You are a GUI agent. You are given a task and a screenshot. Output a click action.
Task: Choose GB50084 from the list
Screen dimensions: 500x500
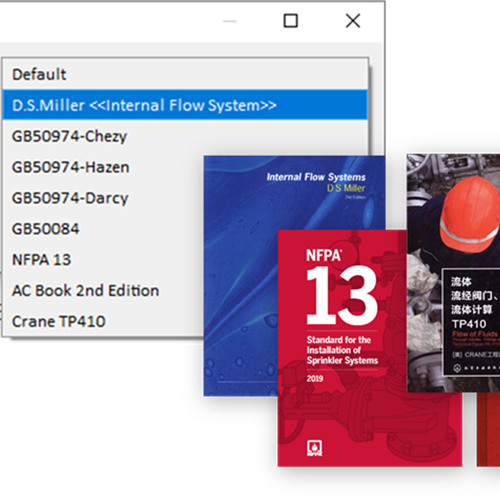[103, 229]
